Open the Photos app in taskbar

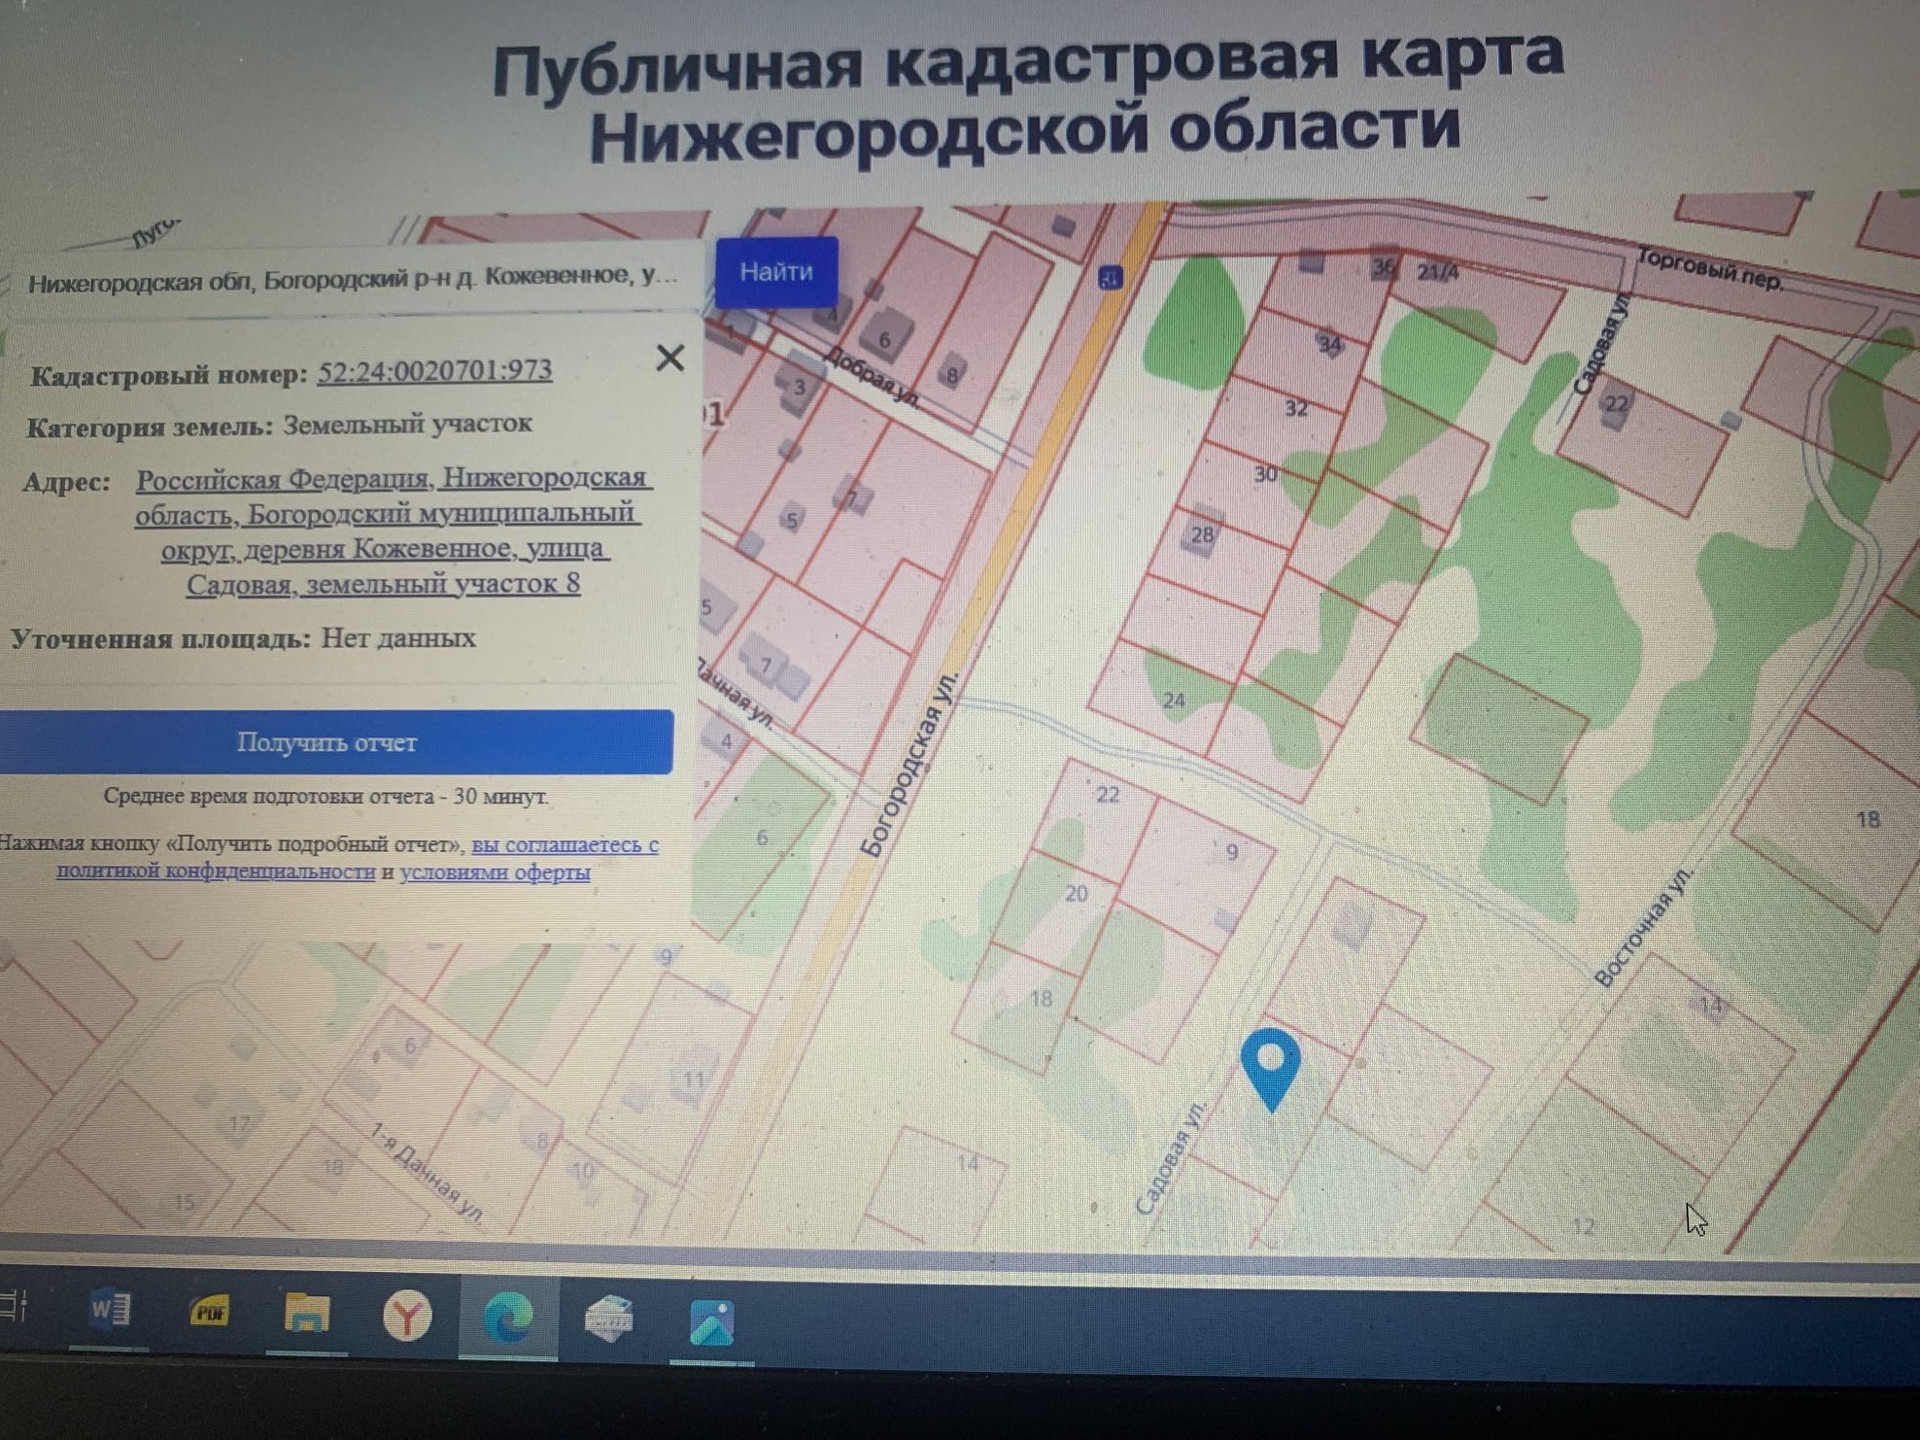coord(711,1323)
